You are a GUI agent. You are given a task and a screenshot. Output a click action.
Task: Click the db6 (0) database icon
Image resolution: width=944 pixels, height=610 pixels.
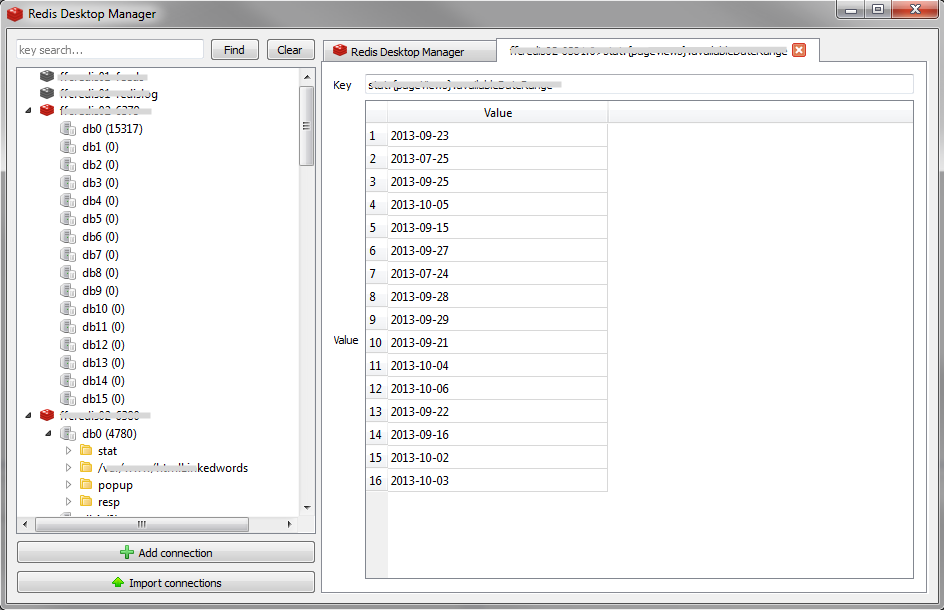(68, 237)
